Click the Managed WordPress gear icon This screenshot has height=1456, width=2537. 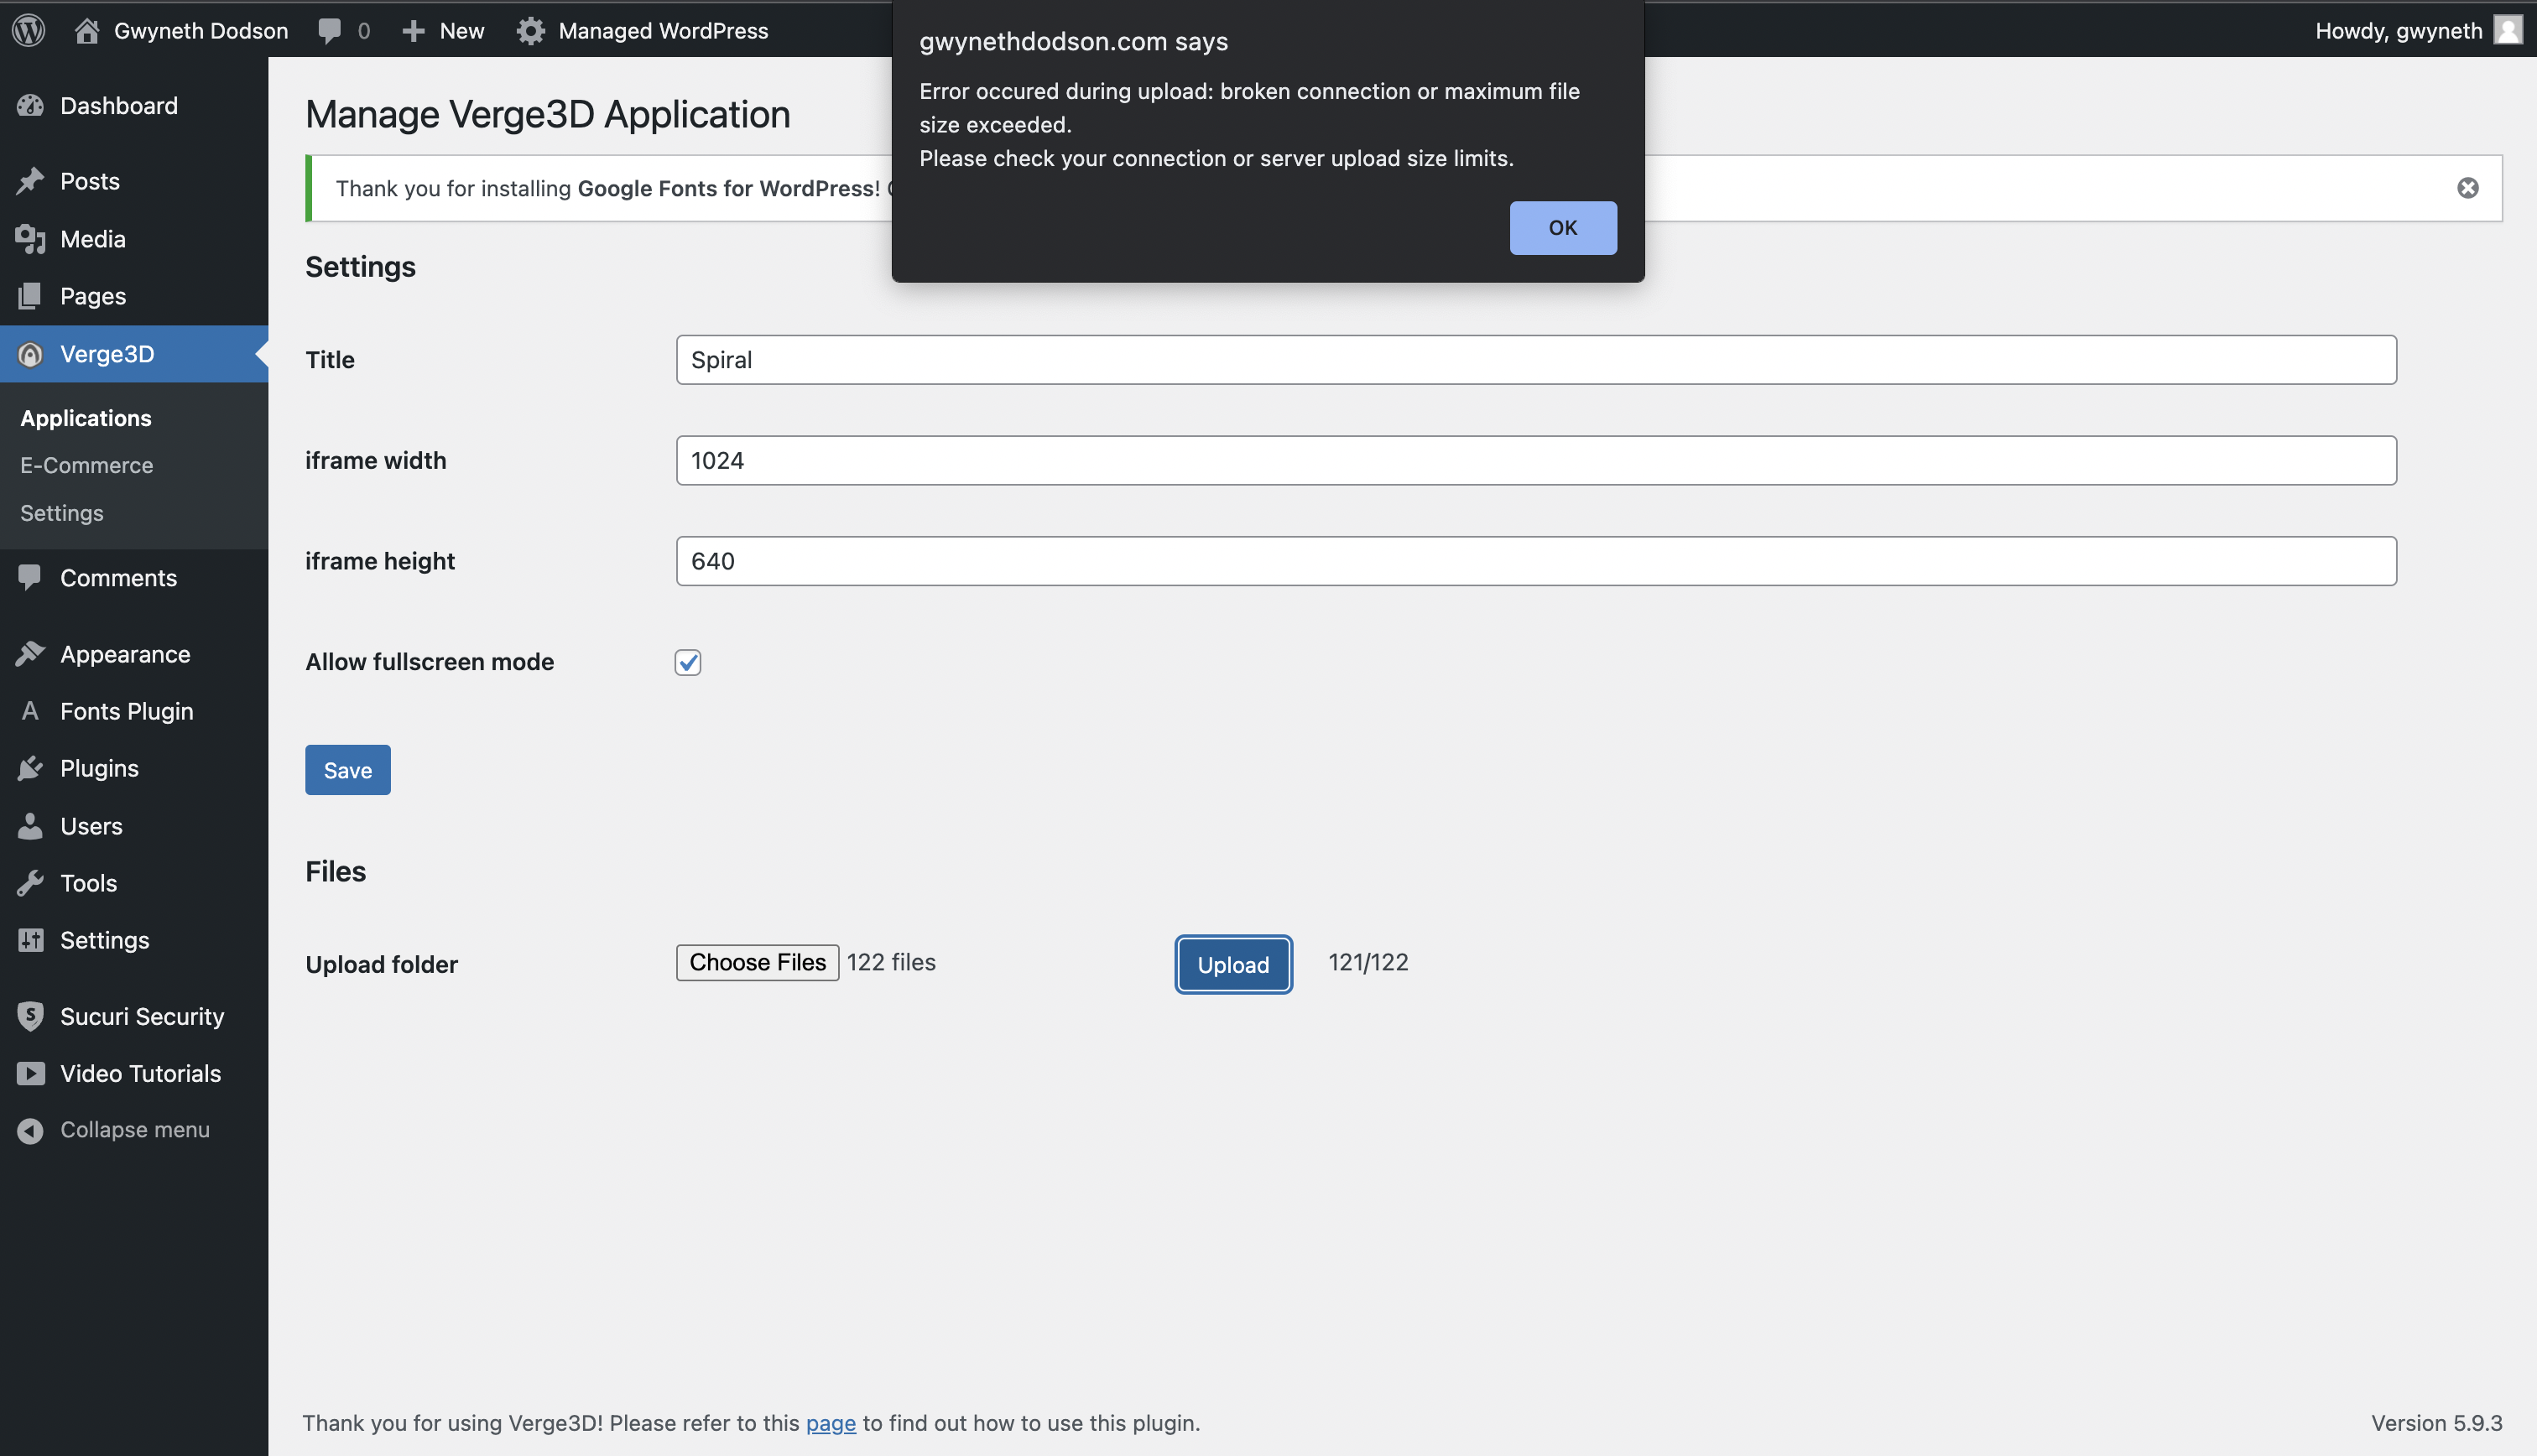(530, 31)
